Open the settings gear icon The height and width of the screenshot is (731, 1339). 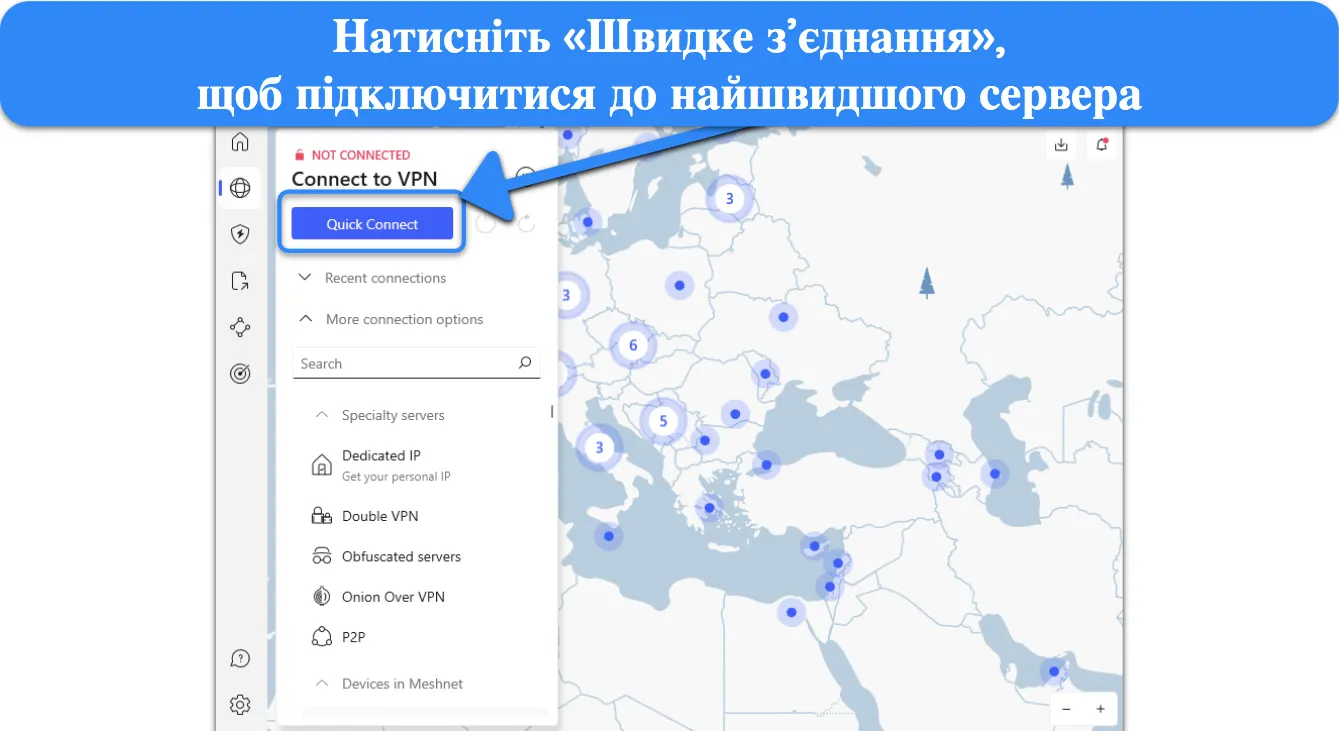(240, 705)
